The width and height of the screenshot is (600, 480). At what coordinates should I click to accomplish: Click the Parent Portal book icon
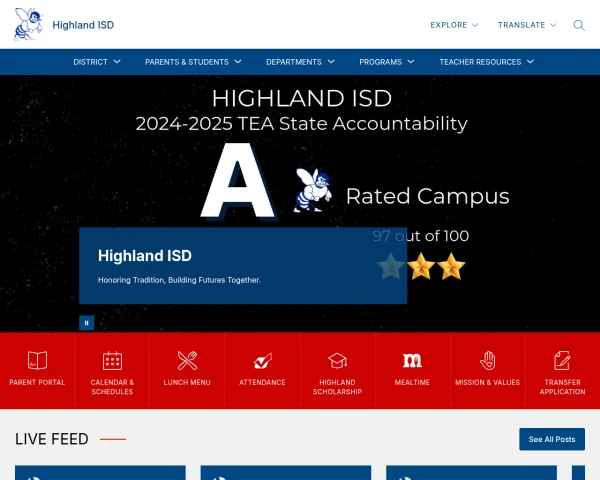click(38, 360)
